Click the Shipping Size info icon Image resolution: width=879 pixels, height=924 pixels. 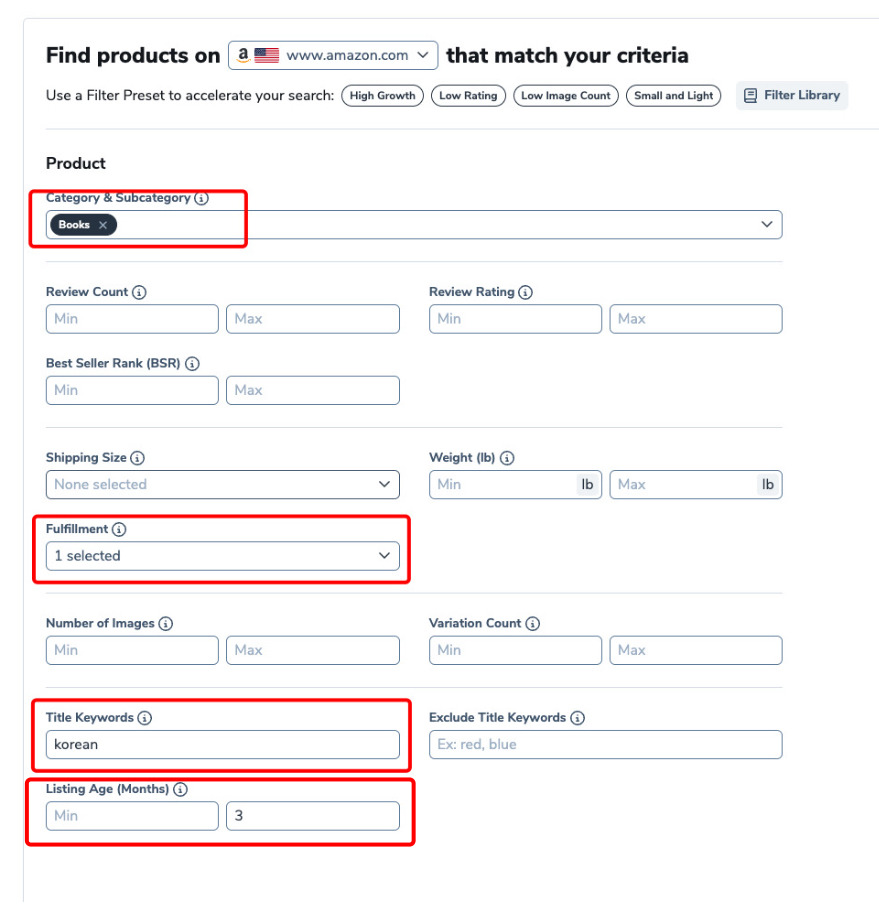tap(138, 458)
